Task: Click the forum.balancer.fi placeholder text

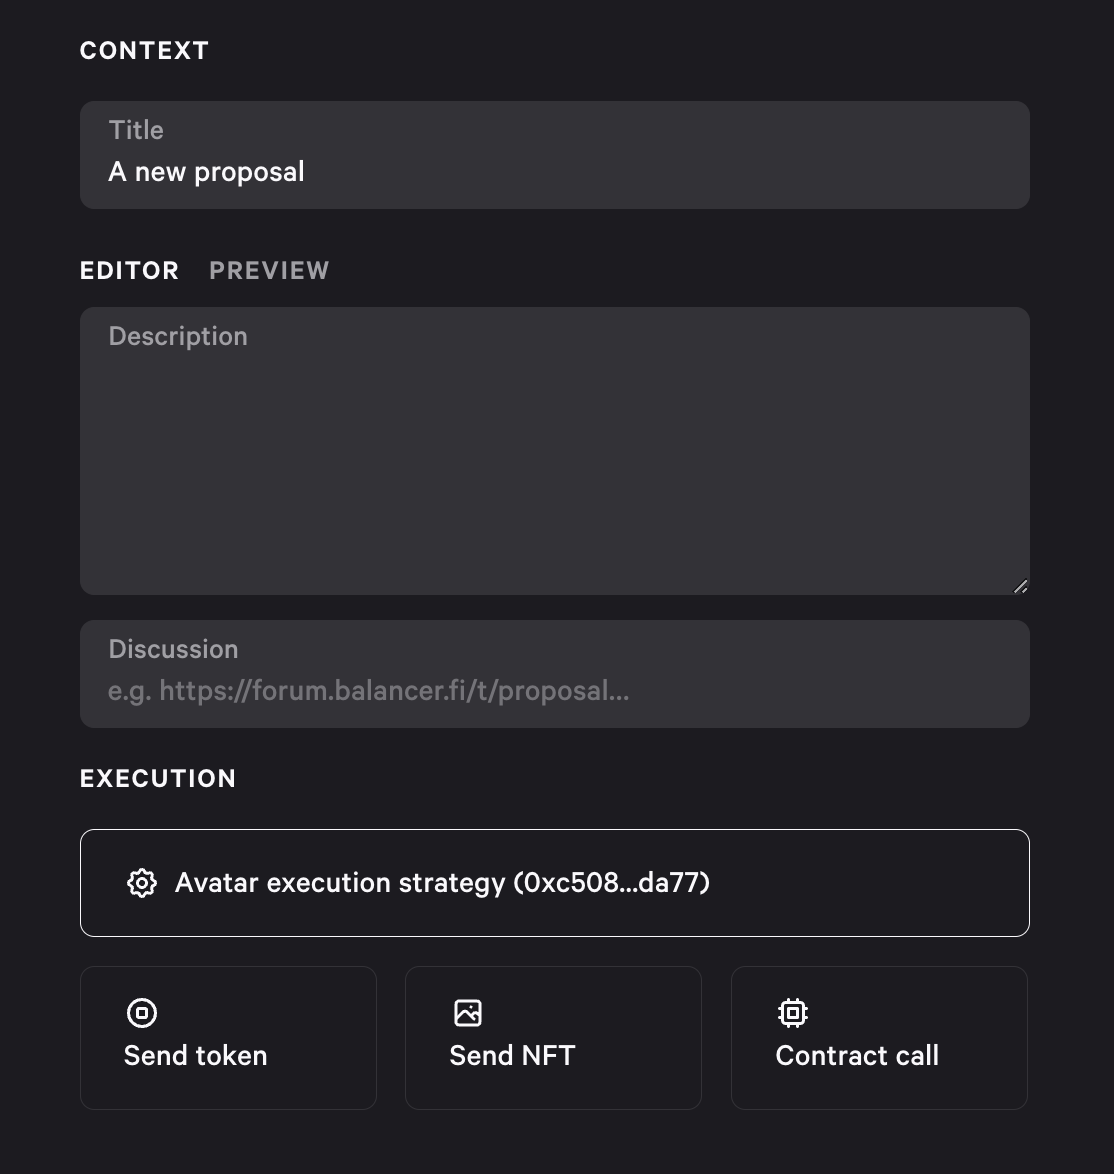Action: [x=369, y=691]
